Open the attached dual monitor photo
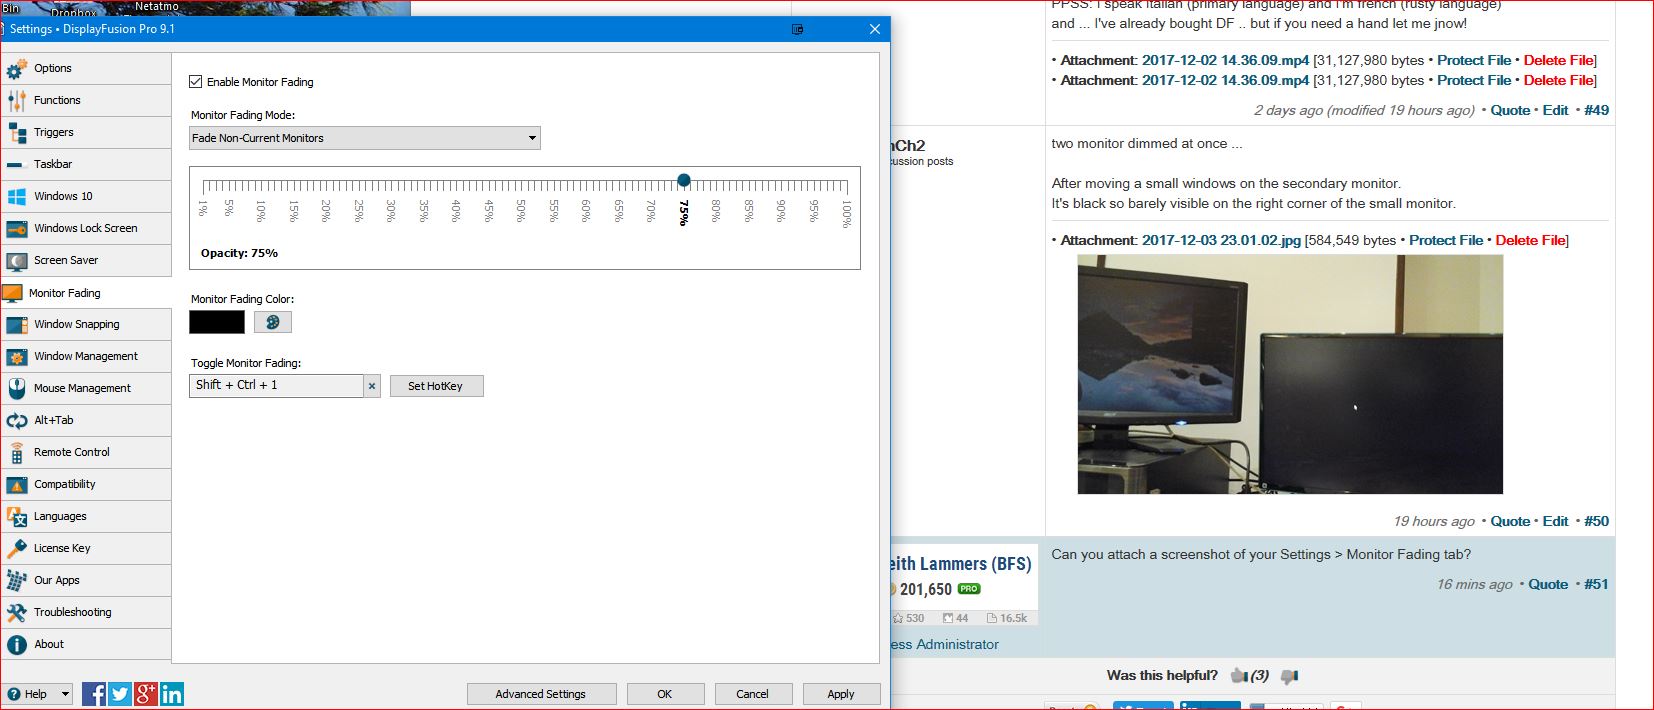The height and width of the screenshot is (710, 1654). pos(1289,374)
